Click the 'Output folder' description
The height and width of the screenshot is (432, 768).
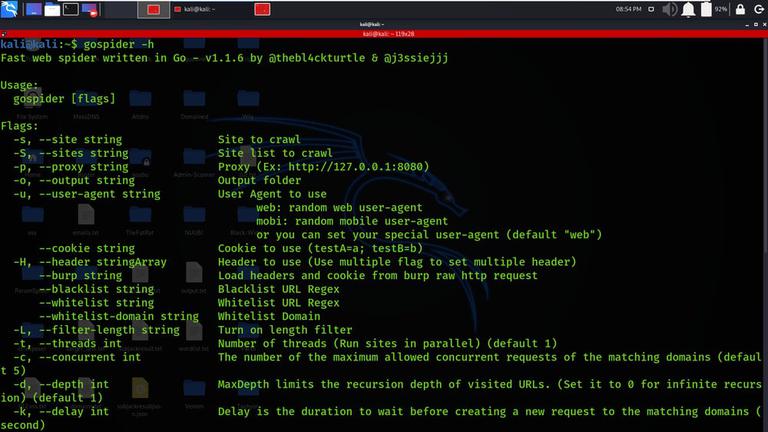[x=260, y=180]
